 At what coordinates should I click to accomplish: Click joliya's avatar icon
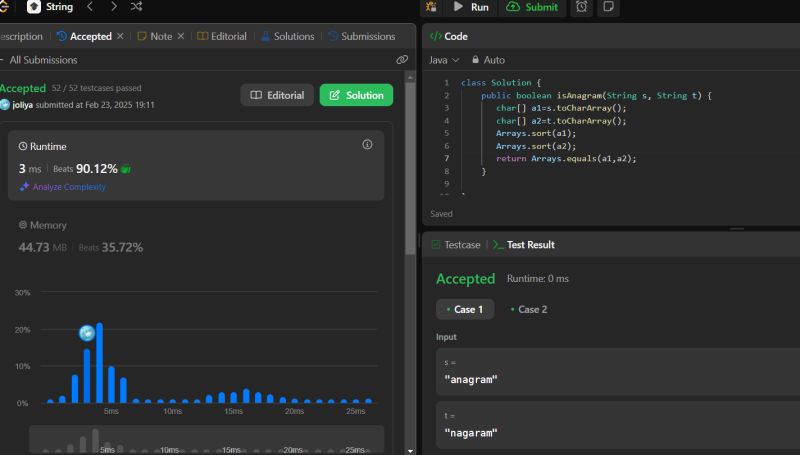tap(5, 105)
